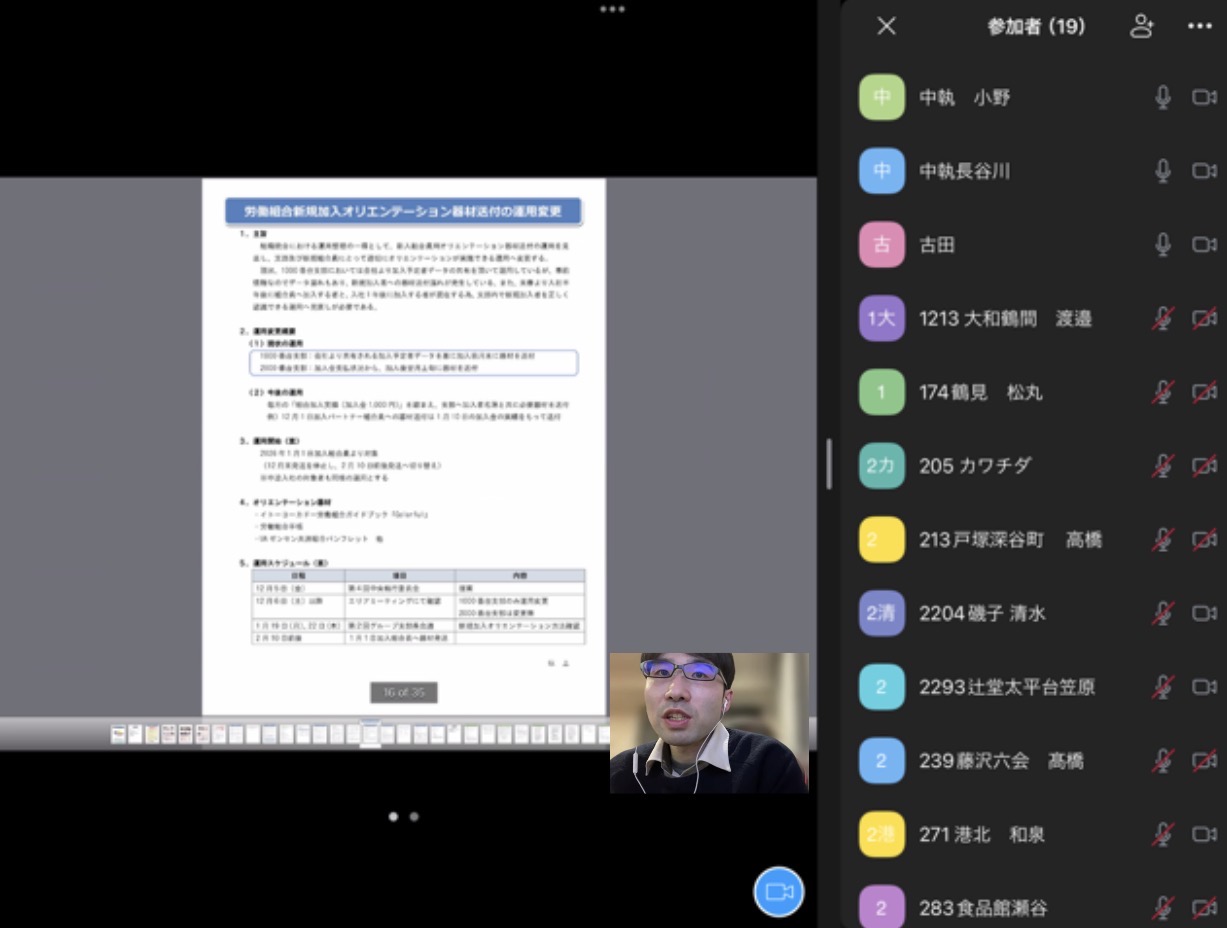Click disabled camera icon for 174 鶴見 松丸
Viewport: 1227px width, 928px height.
1204,392
